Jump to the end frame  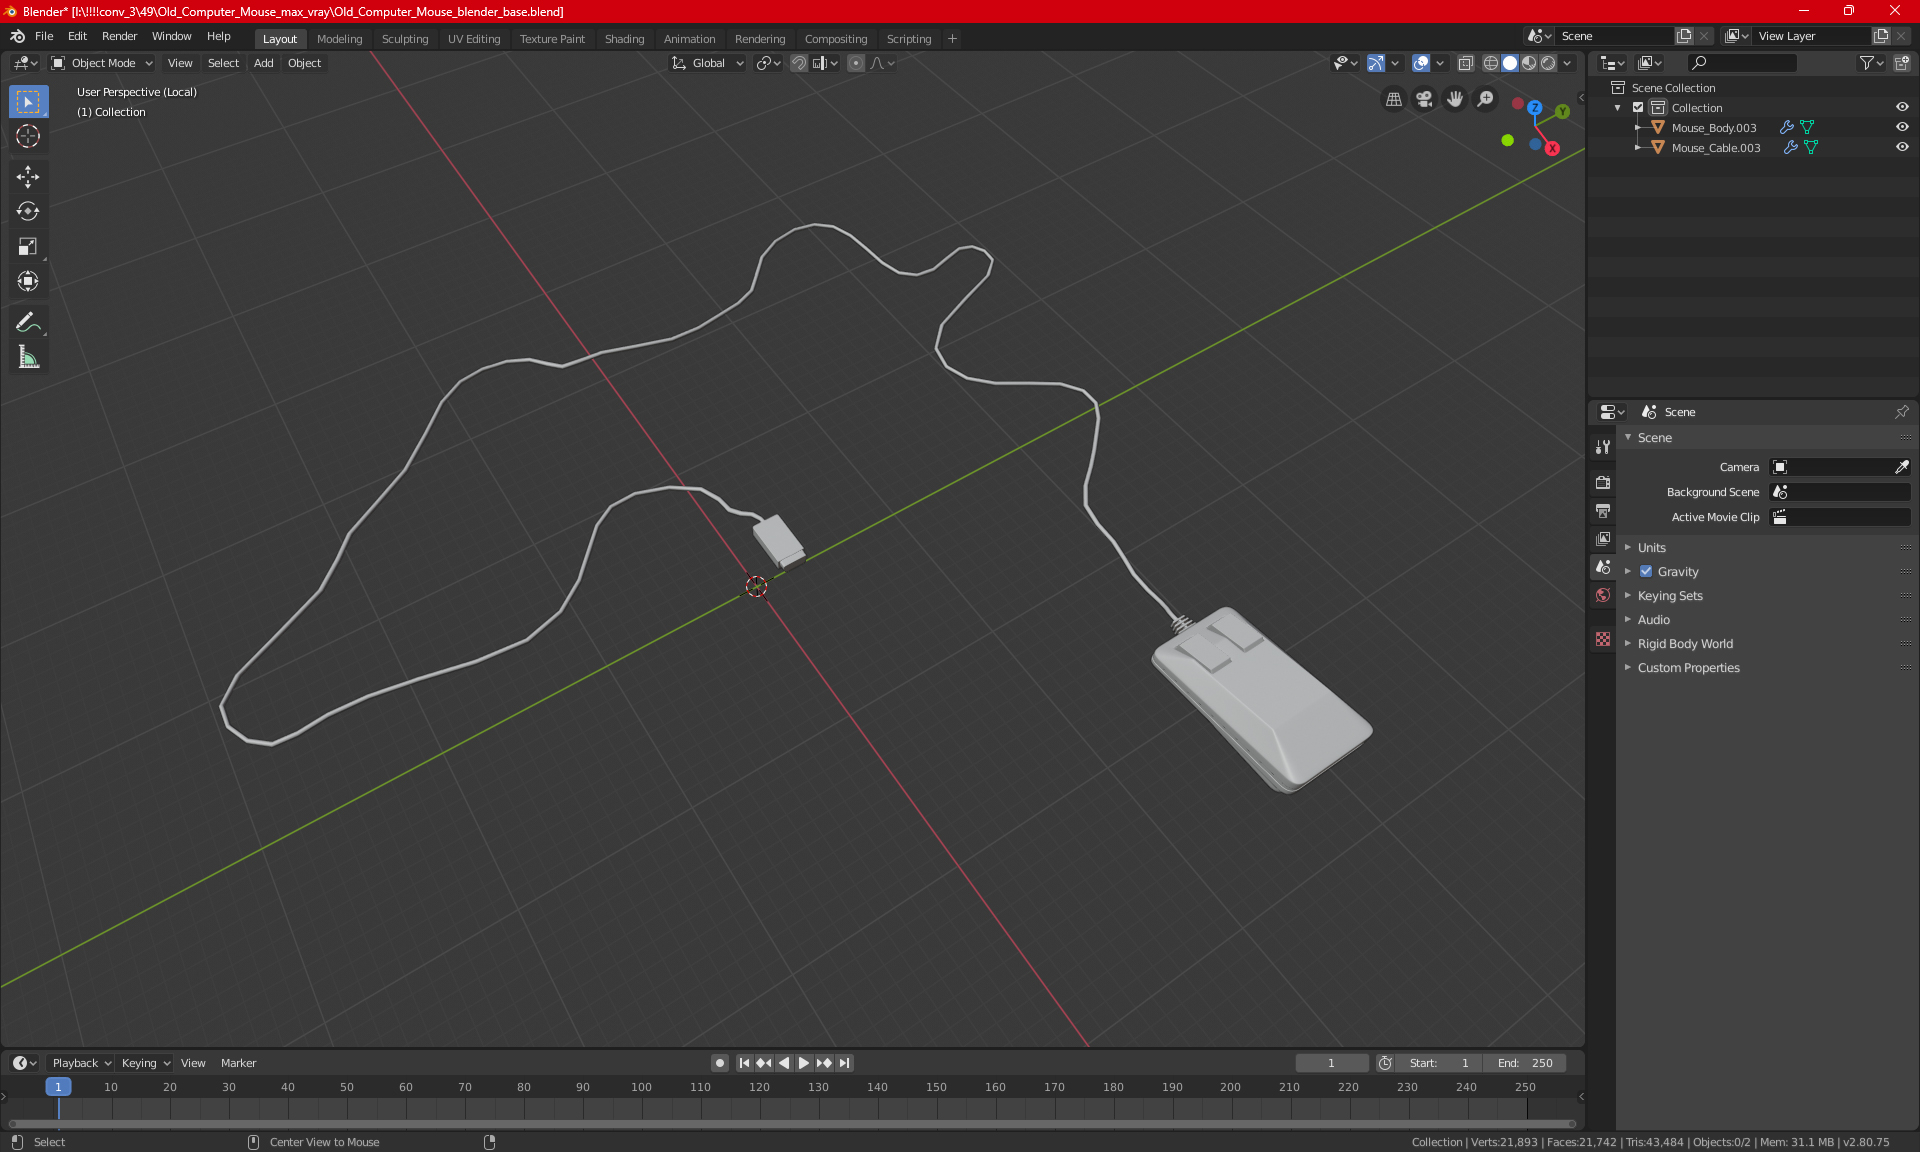(x=845, y=1063)
